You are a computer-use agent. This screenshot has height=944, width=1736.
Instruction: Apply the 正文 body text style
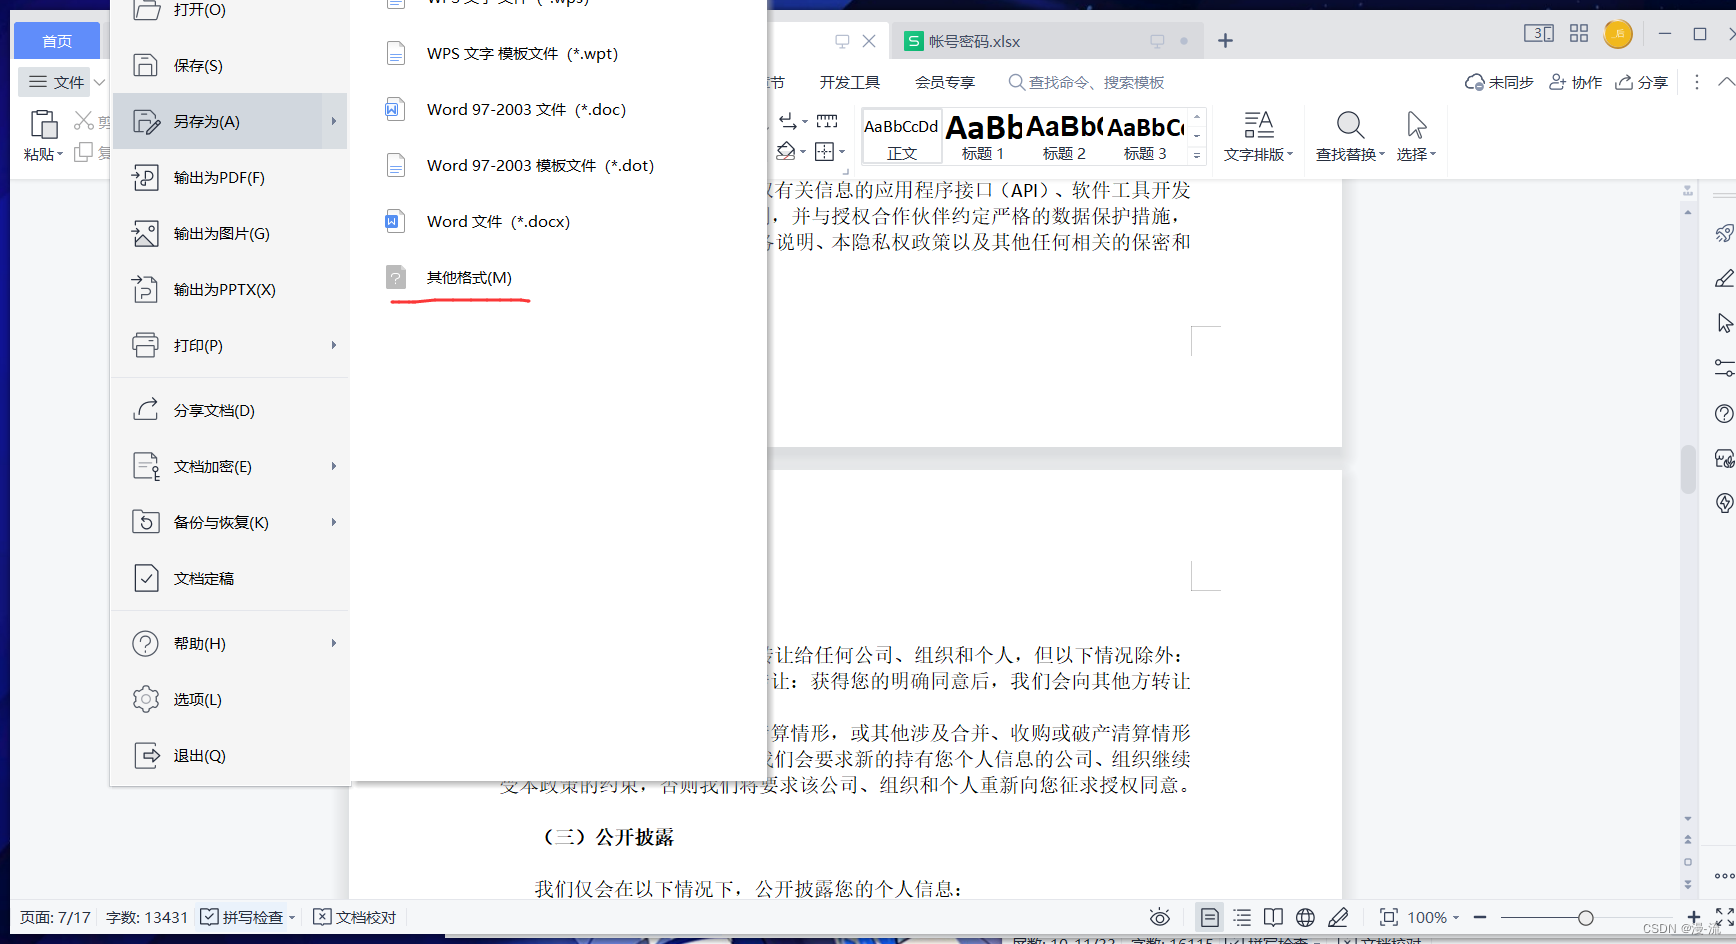point(901,136)
